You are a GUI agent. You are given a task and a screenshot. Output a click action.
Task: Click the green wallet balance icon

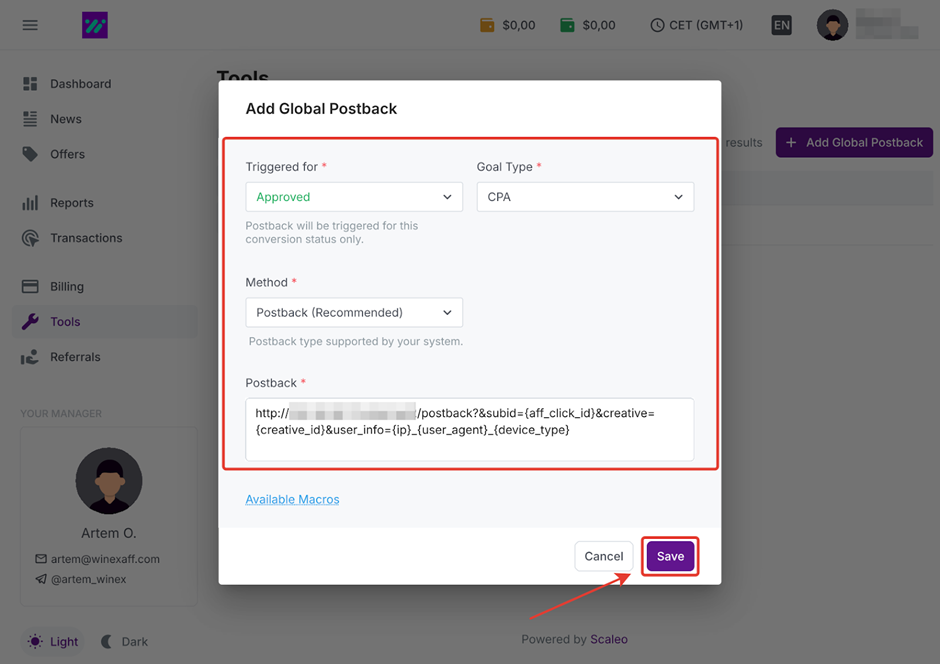(x=567, y=25)
